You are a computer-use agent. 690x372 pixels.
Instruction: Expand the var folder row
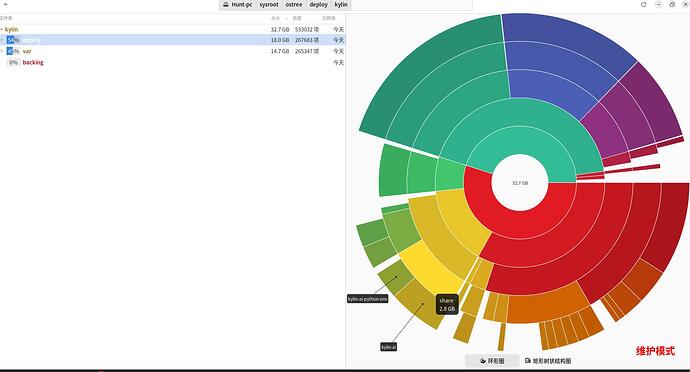click(x=2, y=51)
